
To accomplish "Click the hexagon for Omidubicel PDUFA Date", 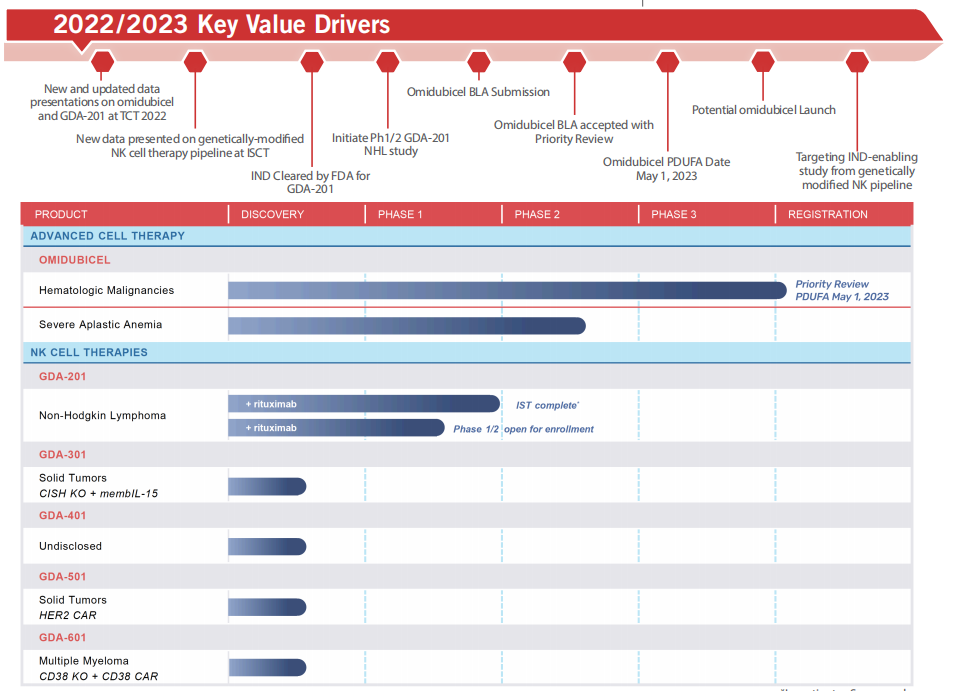I will 668,62.
